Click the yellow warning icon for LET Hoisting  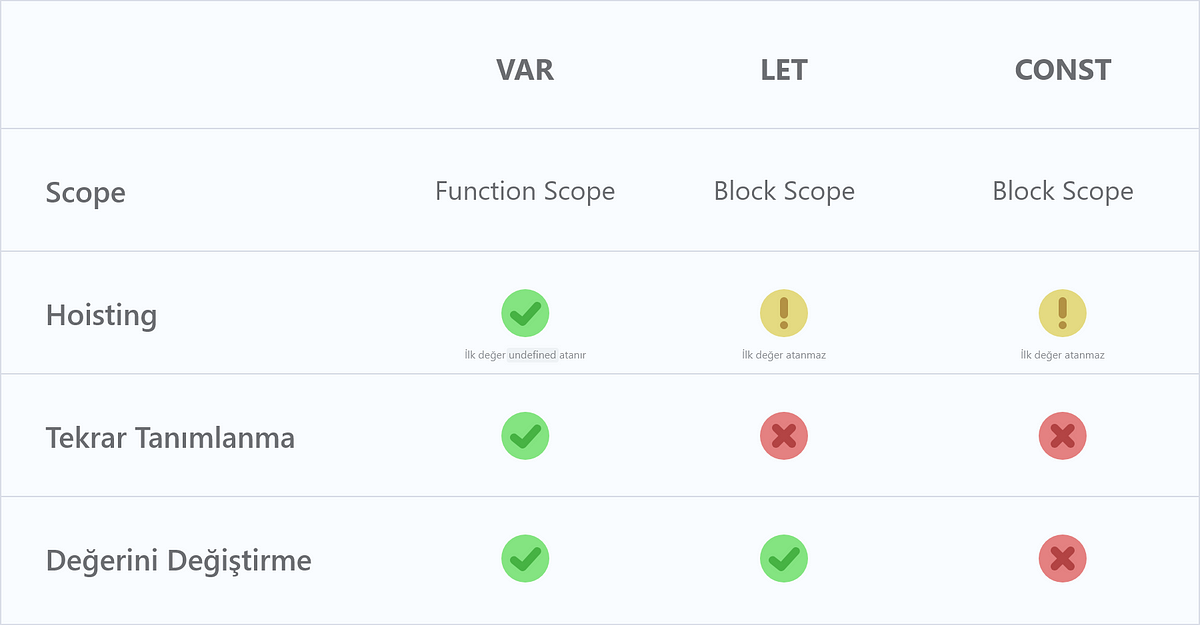(784, 314)
